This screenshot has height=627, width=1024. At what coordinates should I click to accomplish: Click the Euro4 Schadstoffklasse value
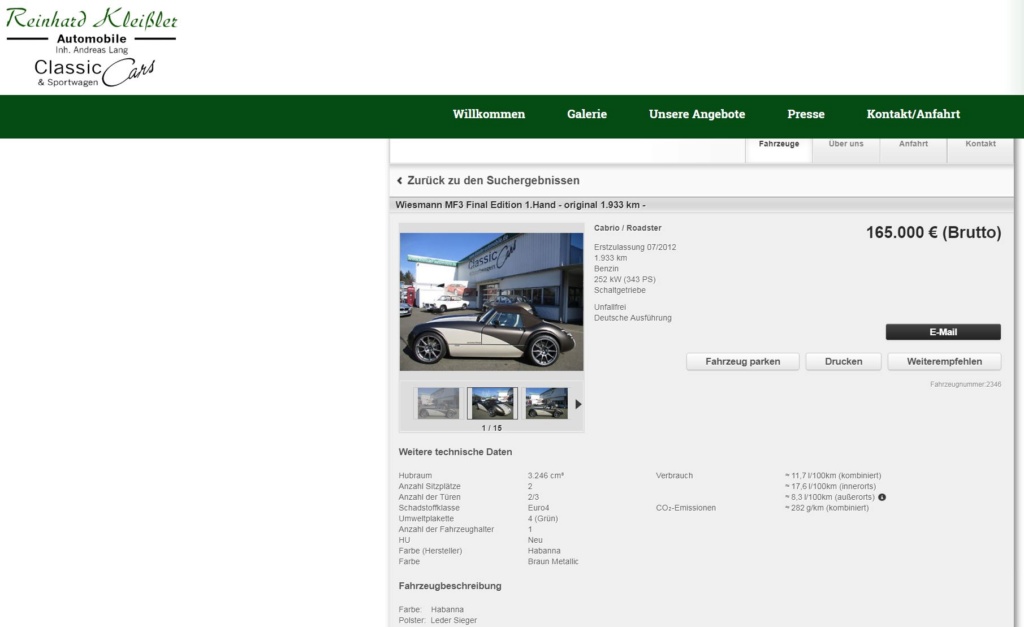tap(538, 507)
